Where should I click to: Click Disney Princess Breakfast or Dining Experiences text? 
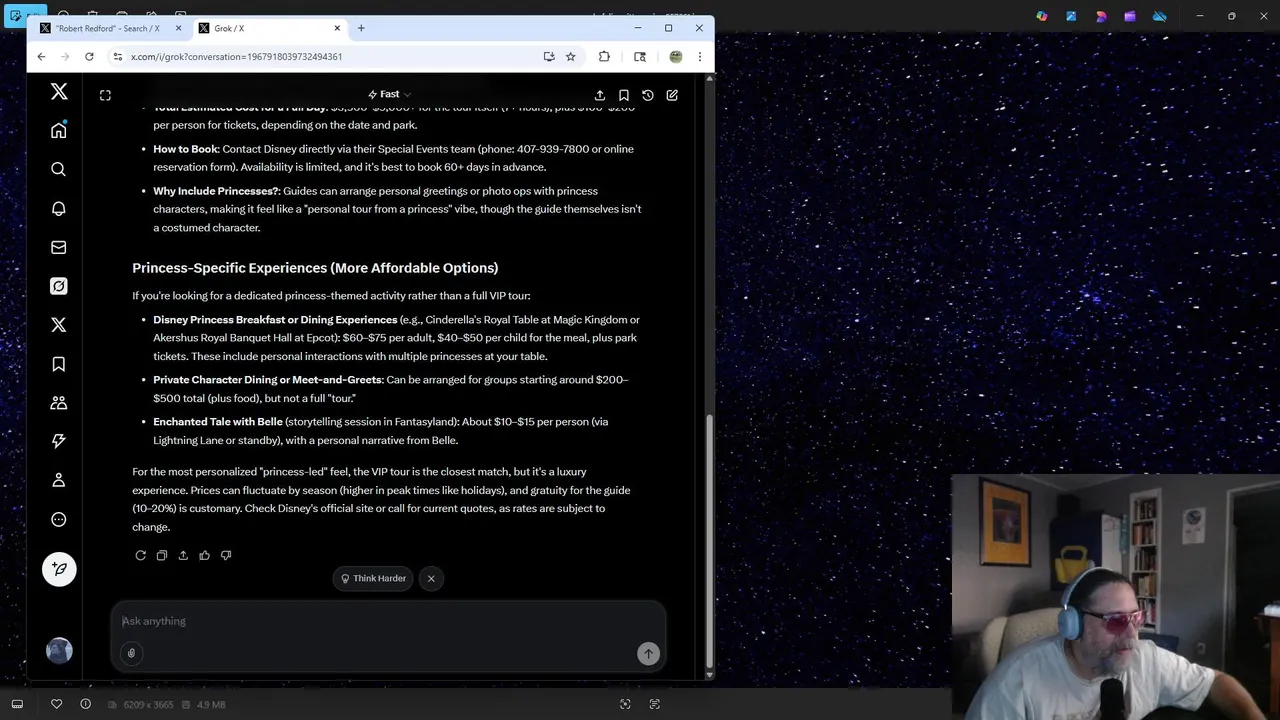point(275,320)
